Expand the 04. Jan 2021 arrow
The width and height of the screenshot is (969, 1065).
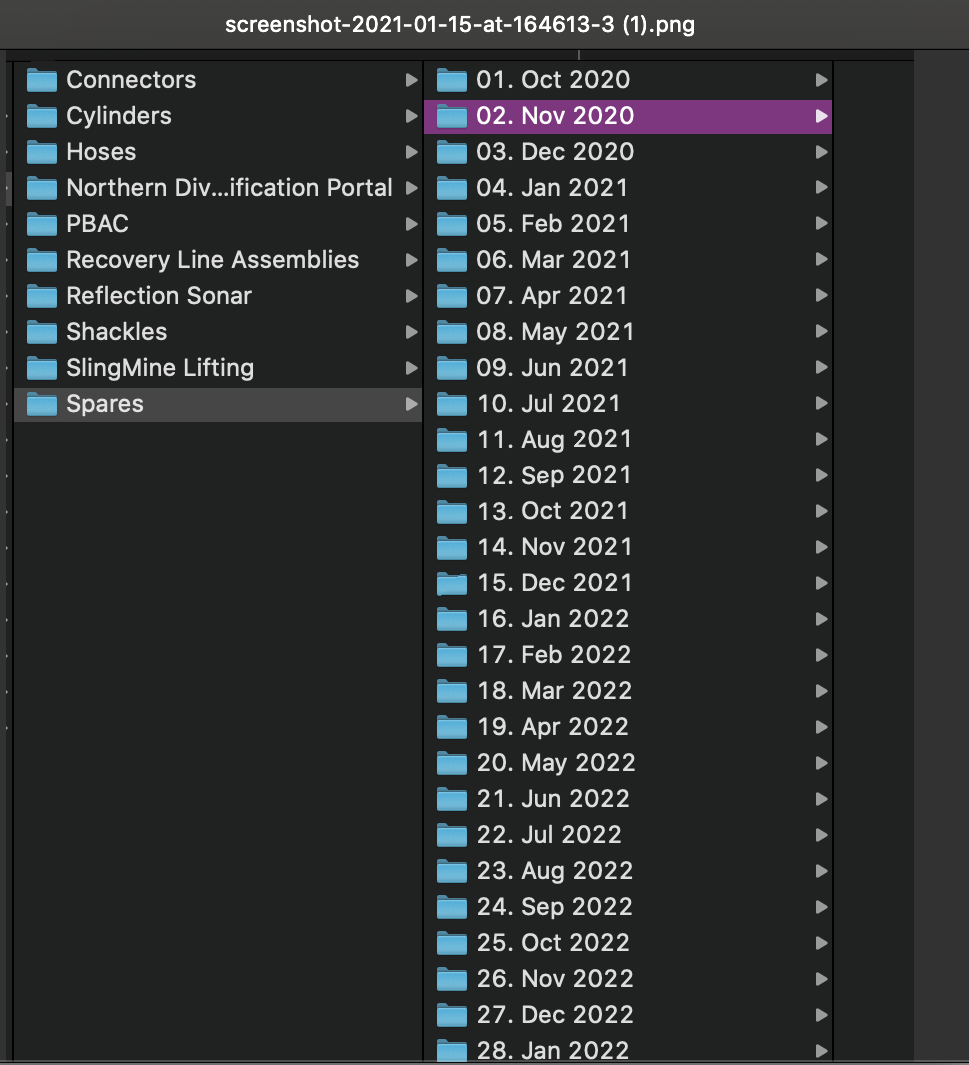click(x=822, y=187)
